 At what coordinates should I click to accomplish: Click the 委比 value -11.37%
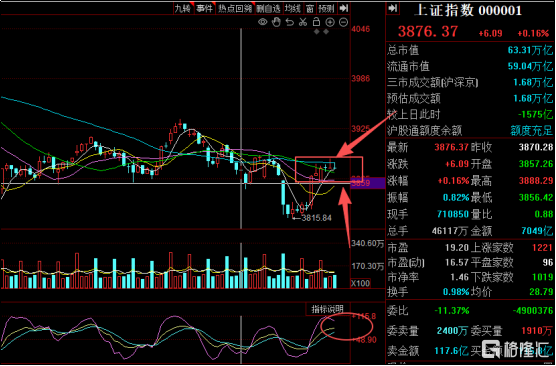452,311
